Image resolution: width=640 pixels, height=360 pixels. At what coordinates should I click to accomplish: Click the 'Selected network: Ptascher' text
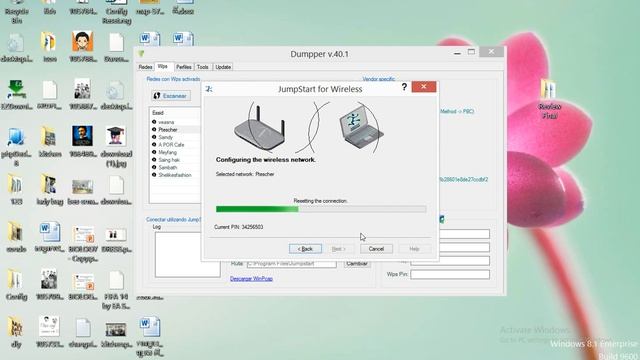(x=245, y=174)
